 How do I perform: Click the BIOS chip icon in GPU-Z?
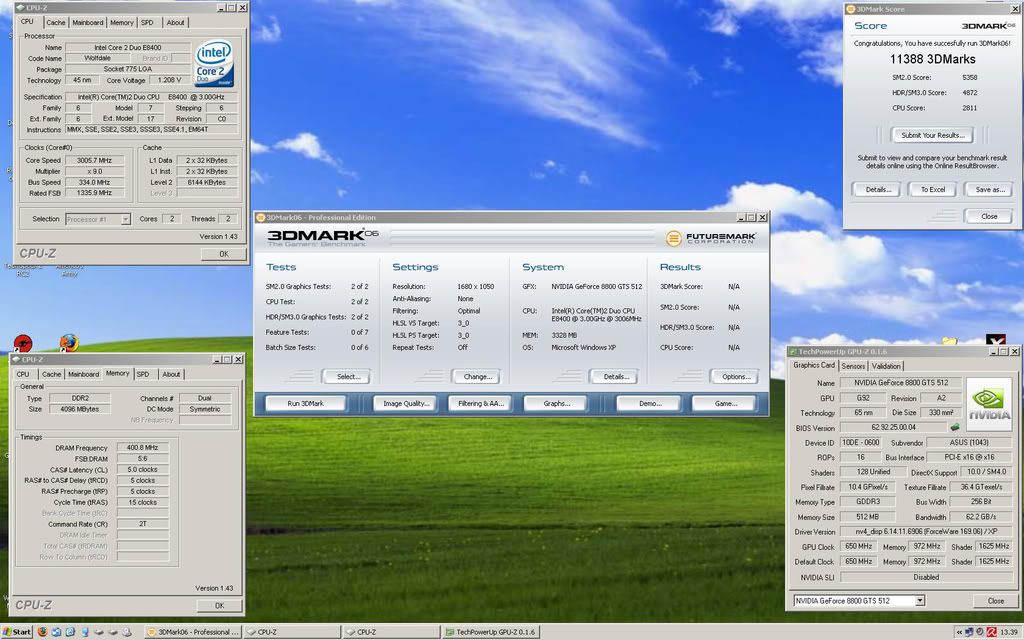click(954, 427)
